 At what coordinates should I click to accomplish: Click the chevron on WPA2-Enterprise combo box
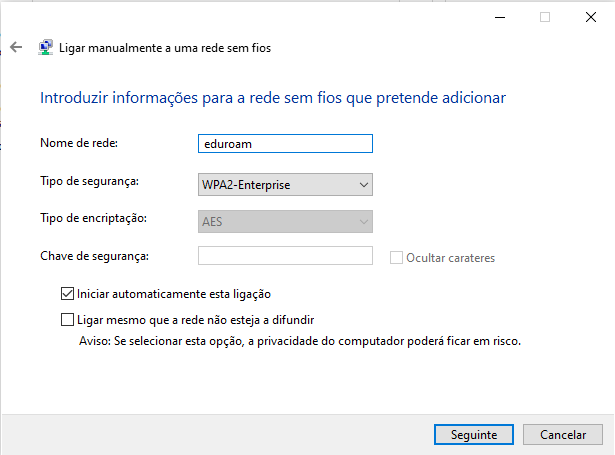coord(364,185)
